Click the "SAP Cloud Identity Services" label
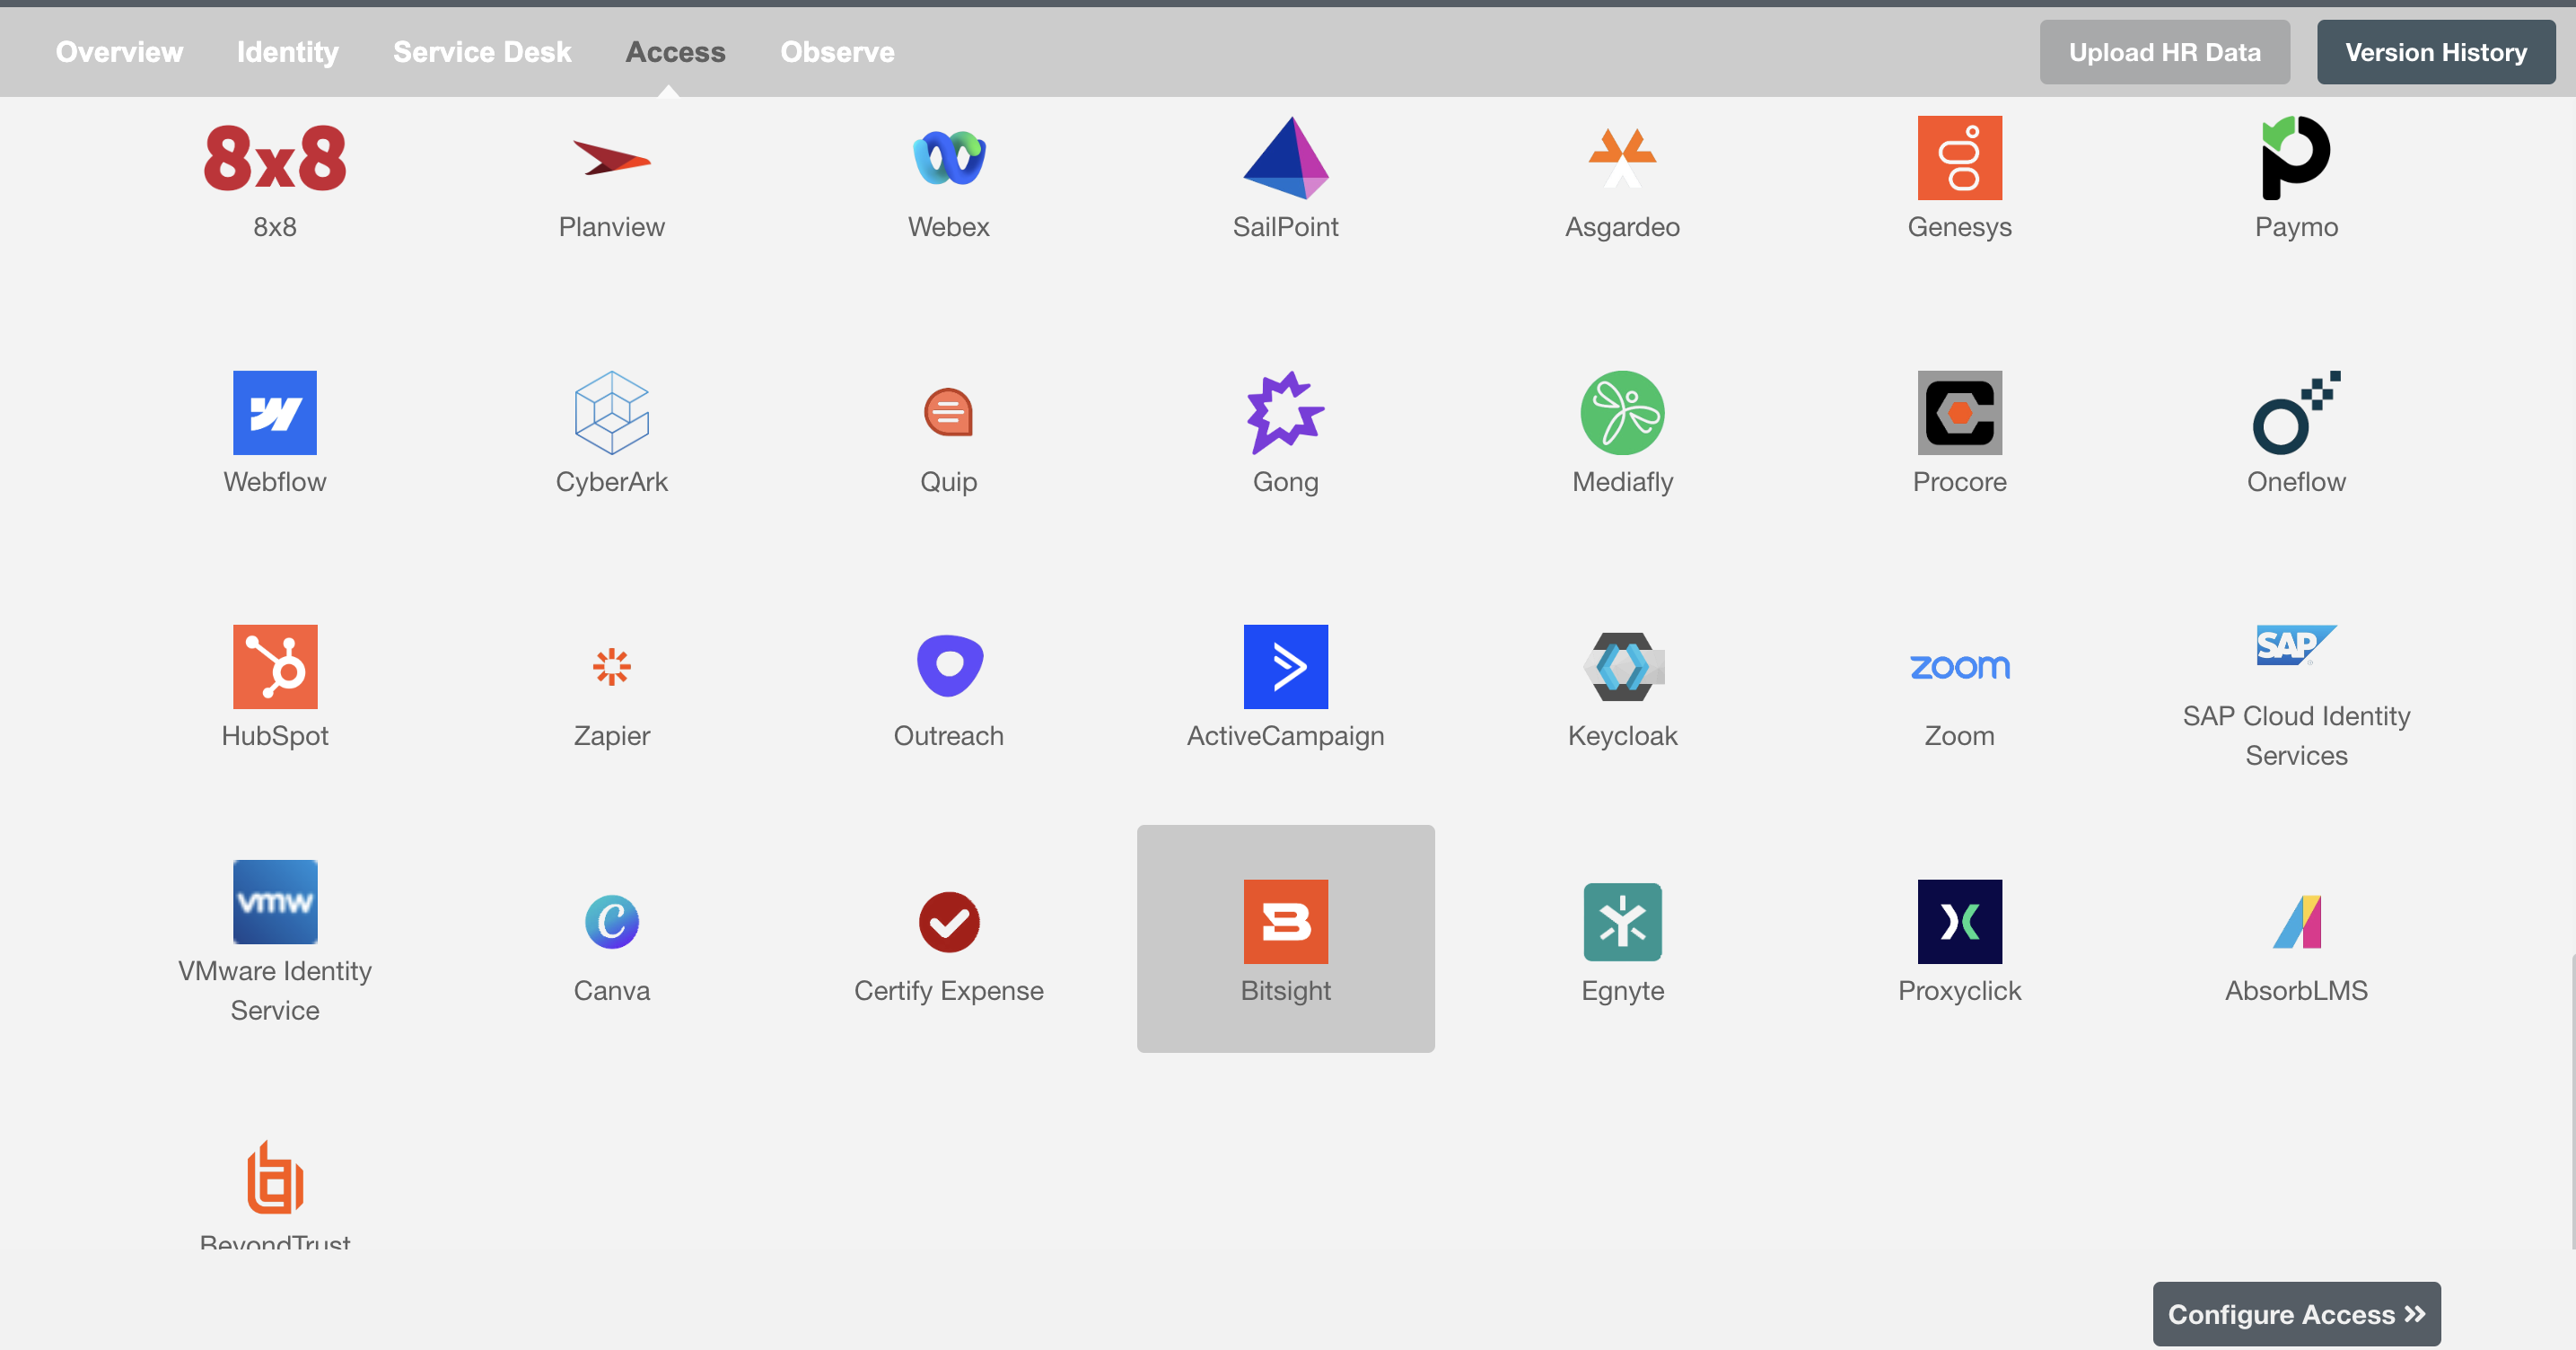This screenshot has width=2576, height=1350. [x=2296, y=736]
